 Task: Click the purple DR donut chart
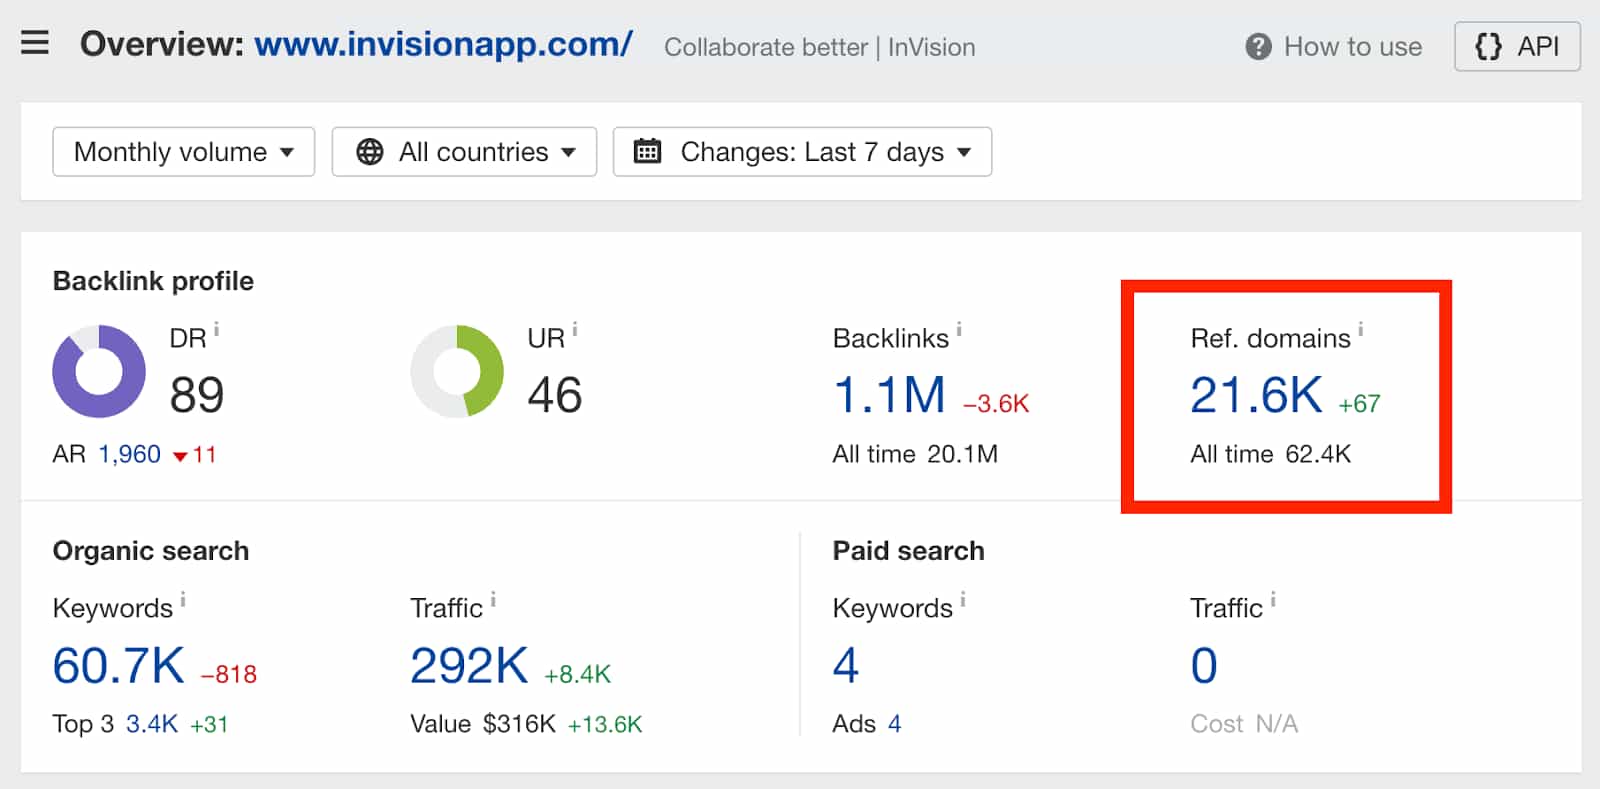99,371
